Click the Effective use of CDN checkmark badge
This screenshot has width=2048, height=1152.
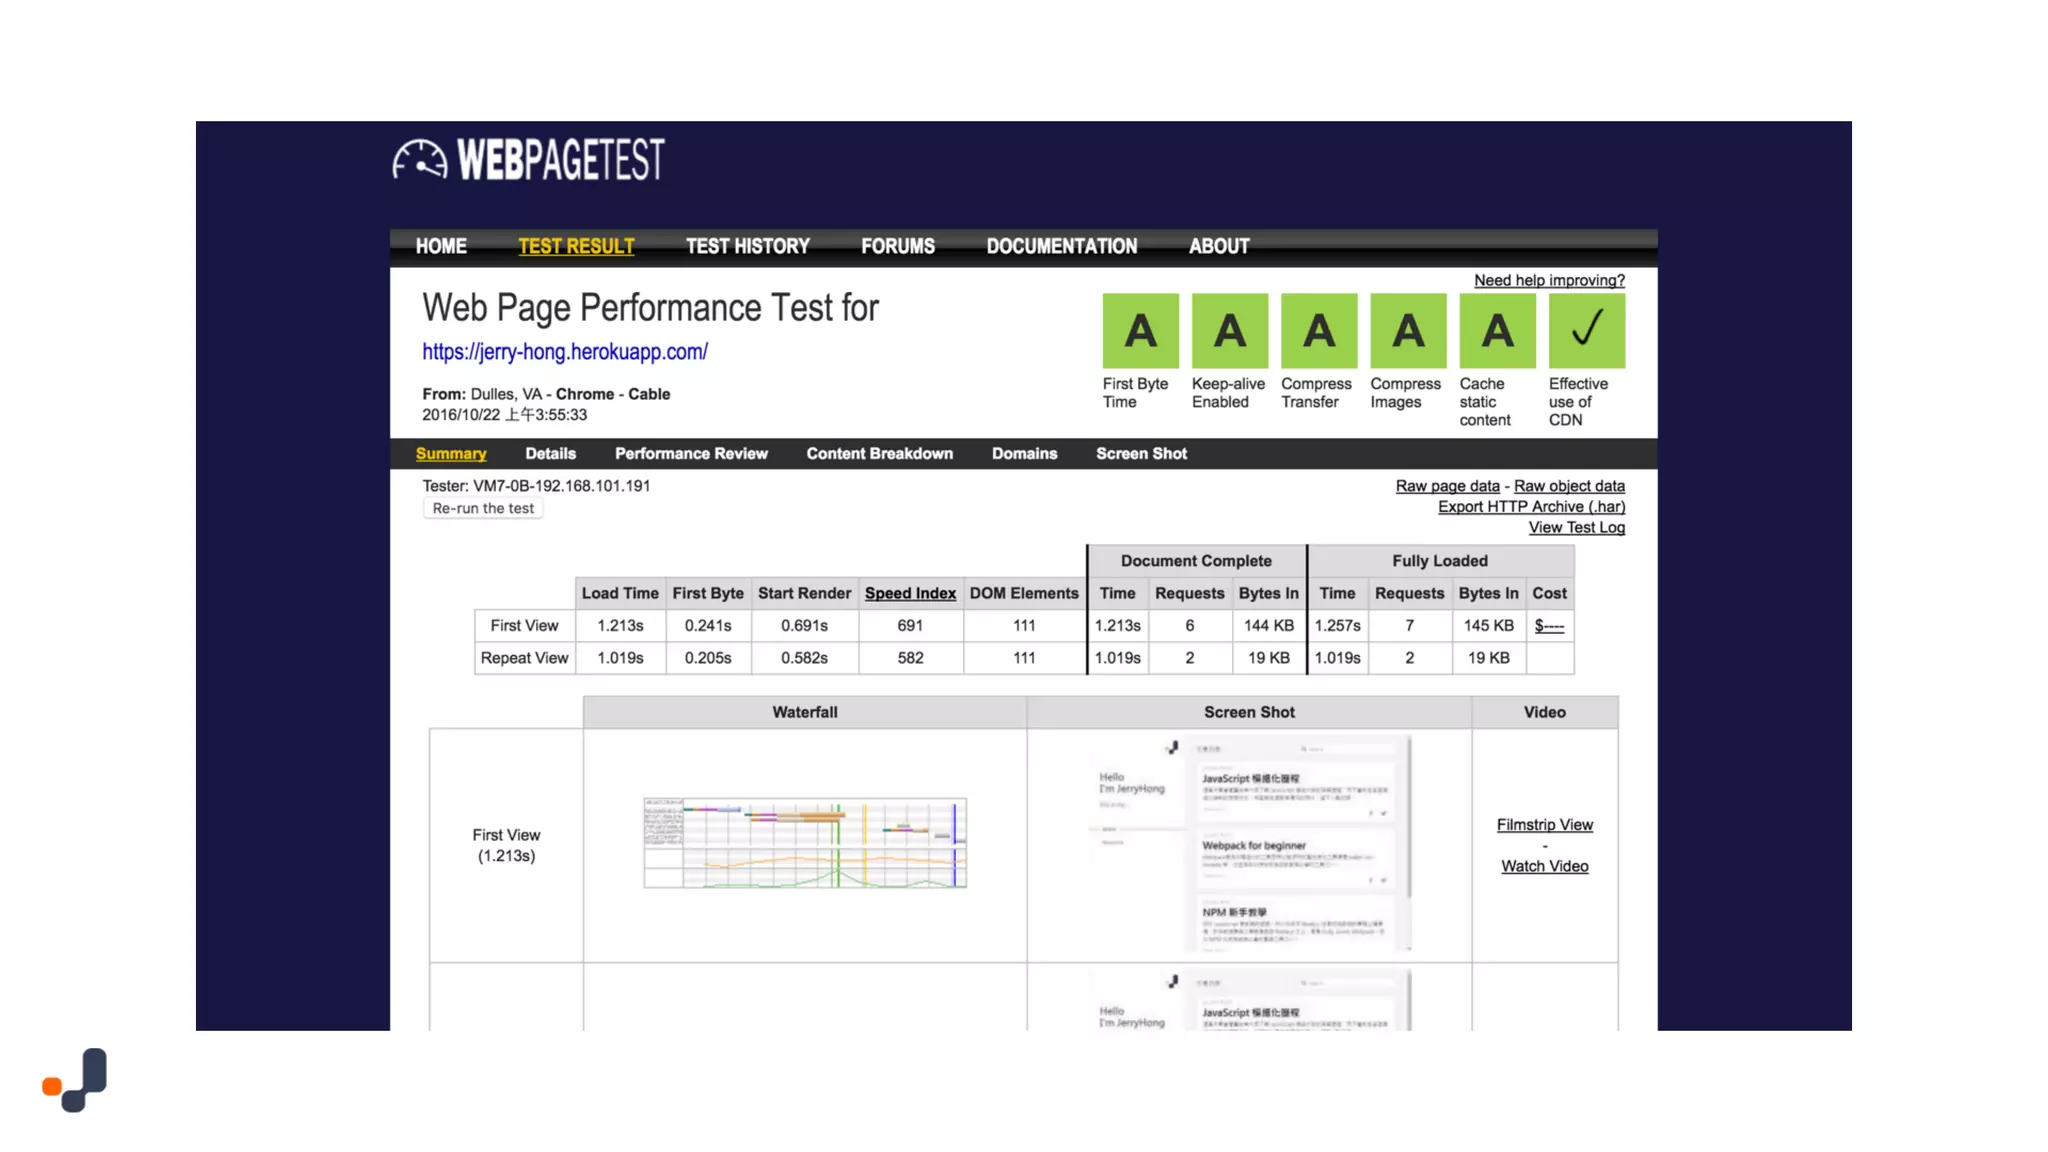pos(1586,331)
